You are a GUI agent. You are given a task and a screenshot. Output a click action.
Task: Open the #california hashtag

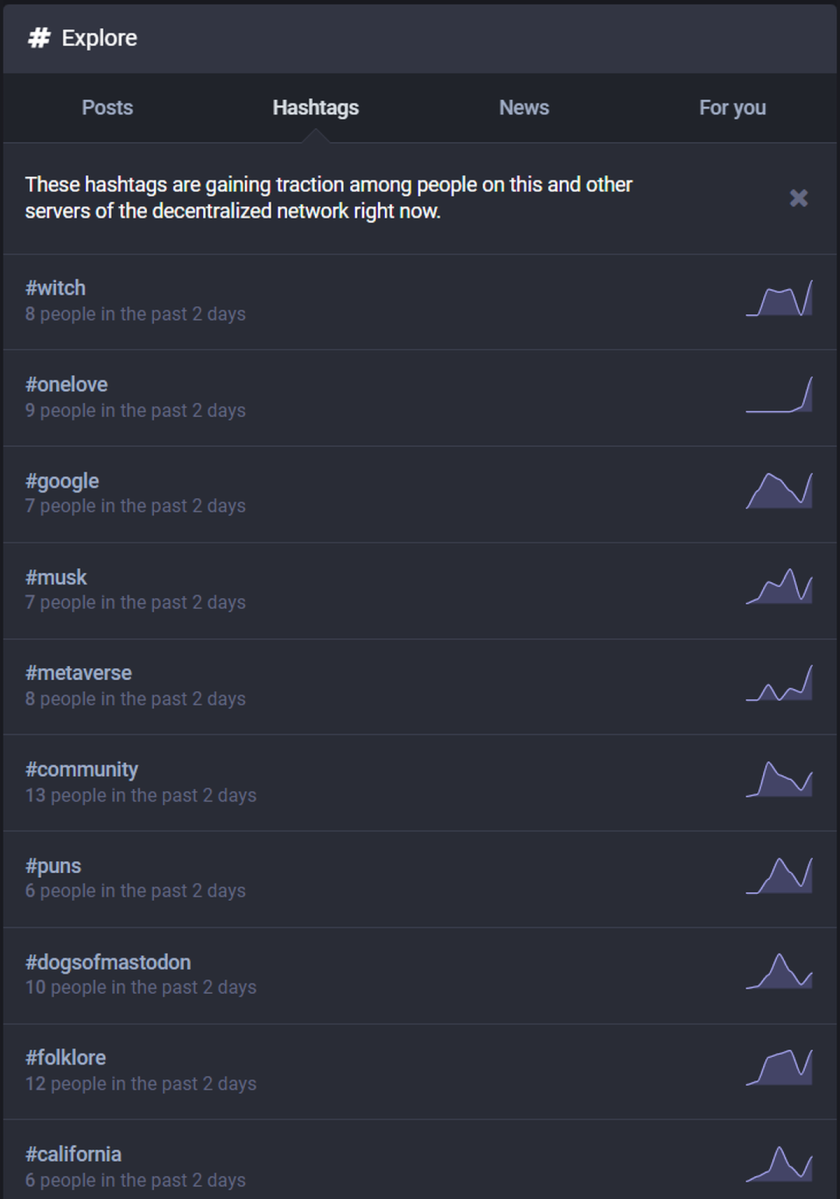point(73,1154)
